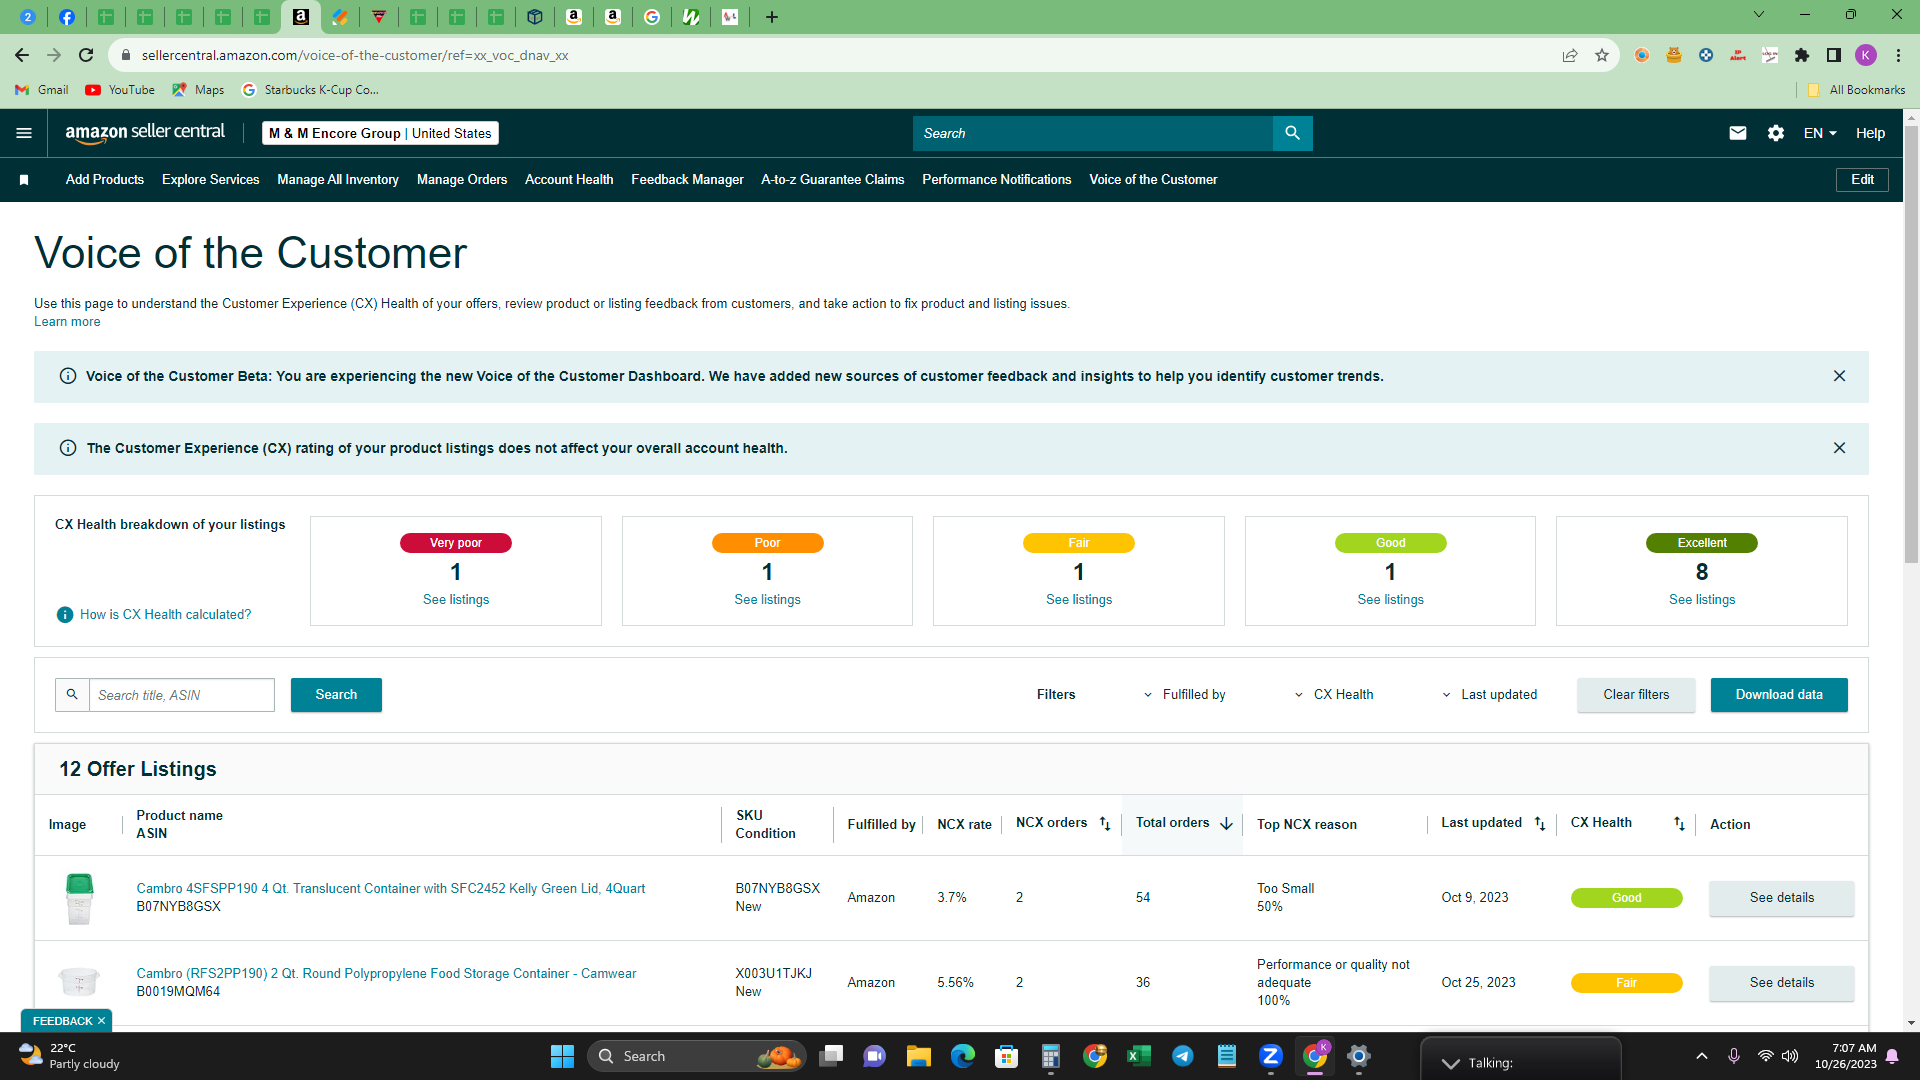See listings under Poor
Viewport: 1920px width, 1080px height.
click(767, 600)
